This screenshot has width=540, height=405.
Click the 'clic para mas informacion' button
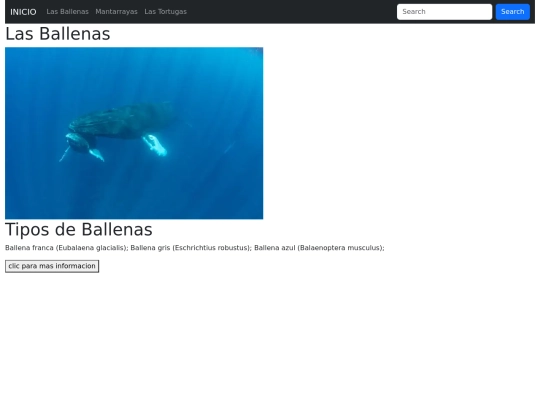(x=52, y=266)
